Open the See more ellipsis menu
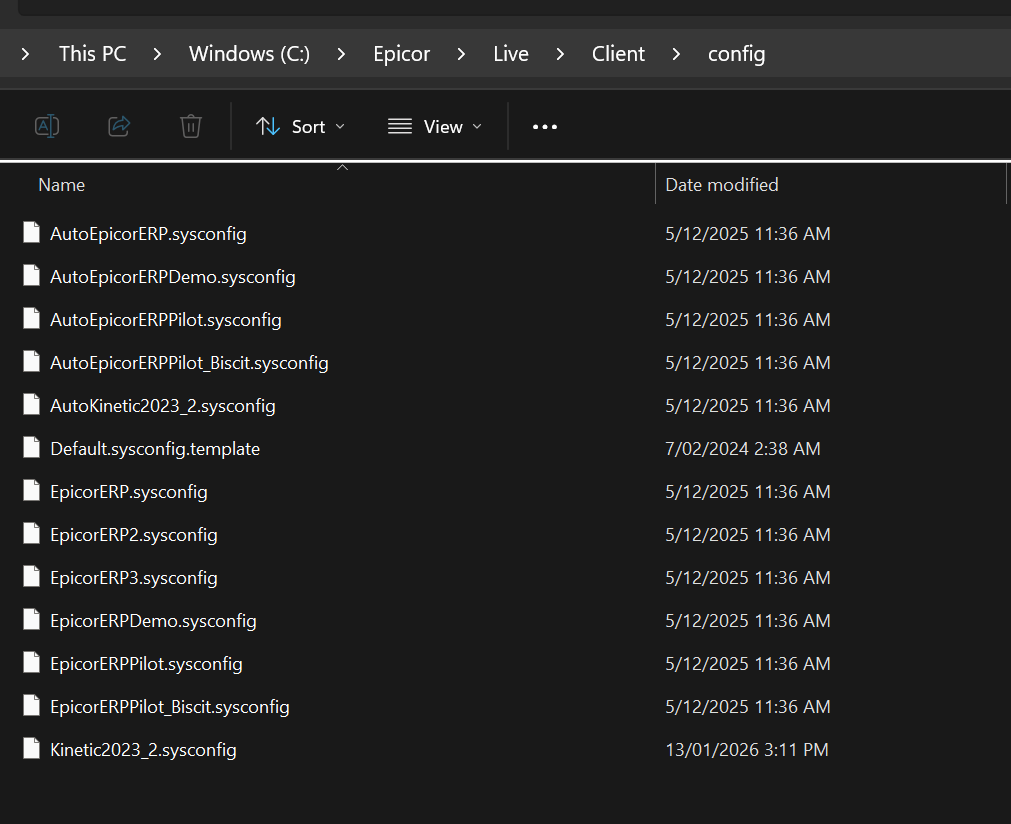This screenshot has width=1011, height=824. coord(544,127)
